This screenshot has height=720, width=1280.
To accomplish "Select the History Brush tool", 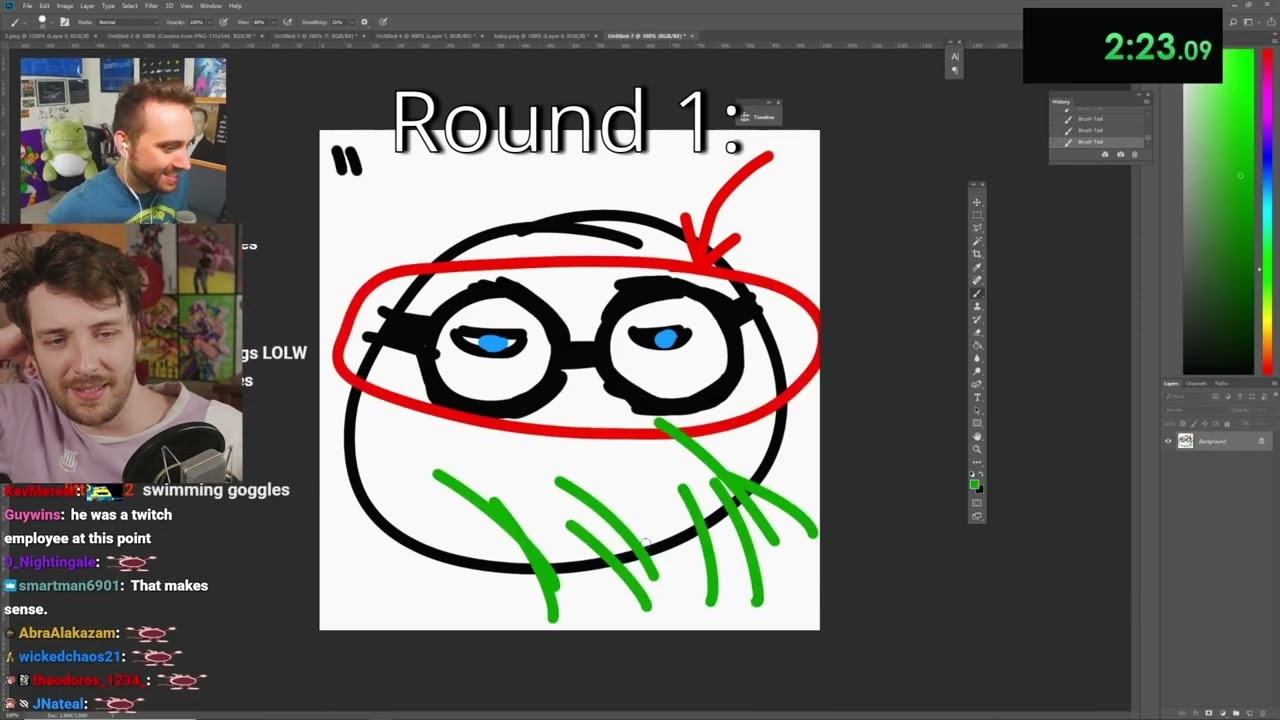I will [x=977, y=319].
